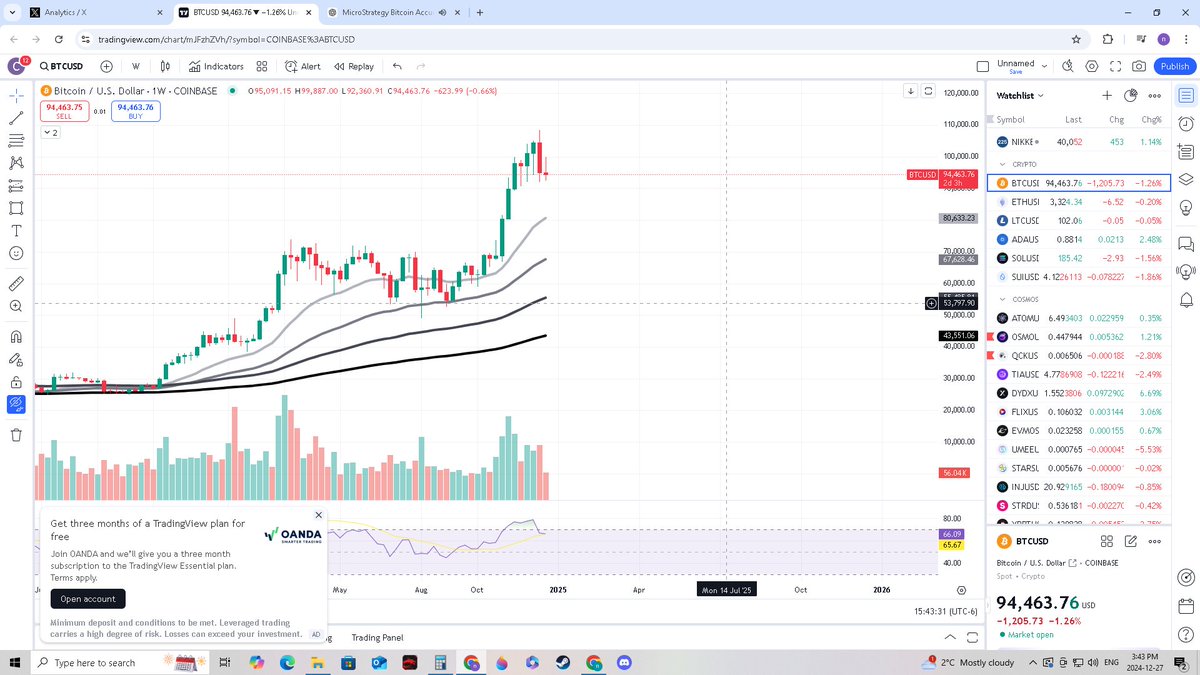The image size is (1200, 675).
Task: Open the indicator templates grid icon
Action: click(262, 66)
